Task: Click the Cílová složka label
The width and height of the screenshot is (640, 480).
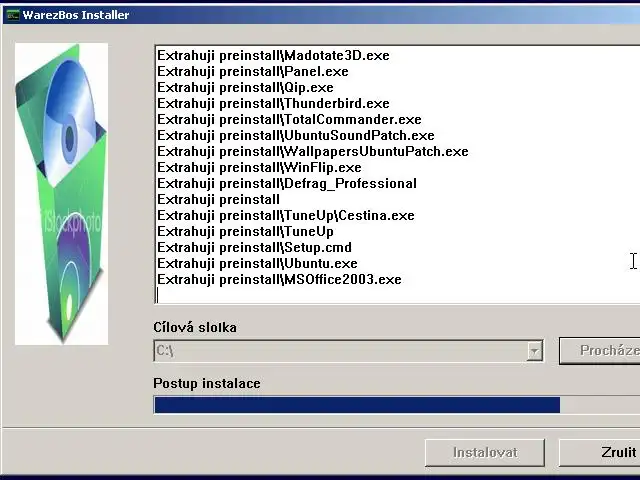Action: coord(195,327)
